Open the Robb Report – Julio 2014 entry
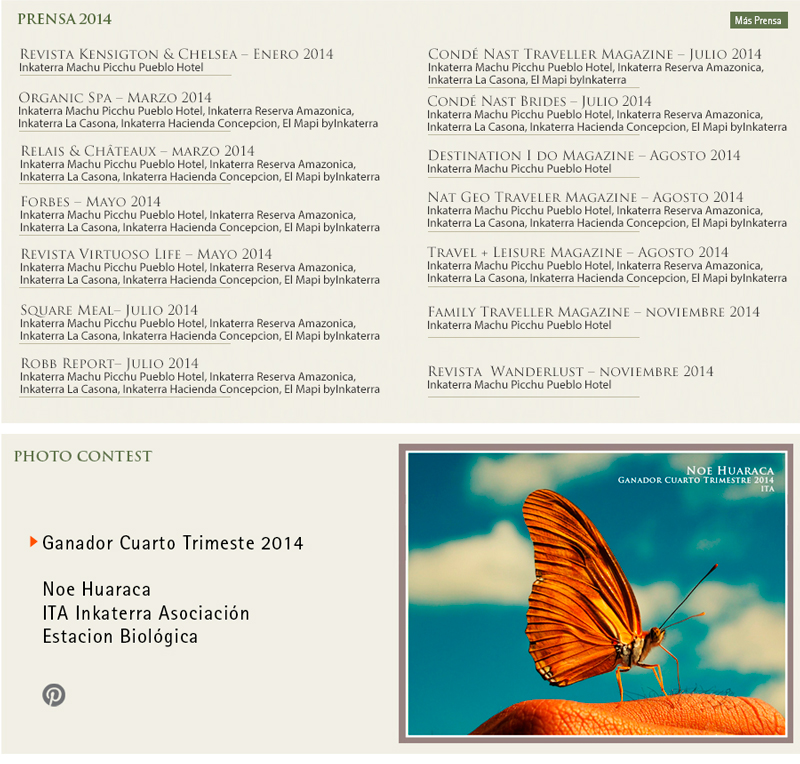Viewport: 800px width, 764px height. tap(109, 363)
